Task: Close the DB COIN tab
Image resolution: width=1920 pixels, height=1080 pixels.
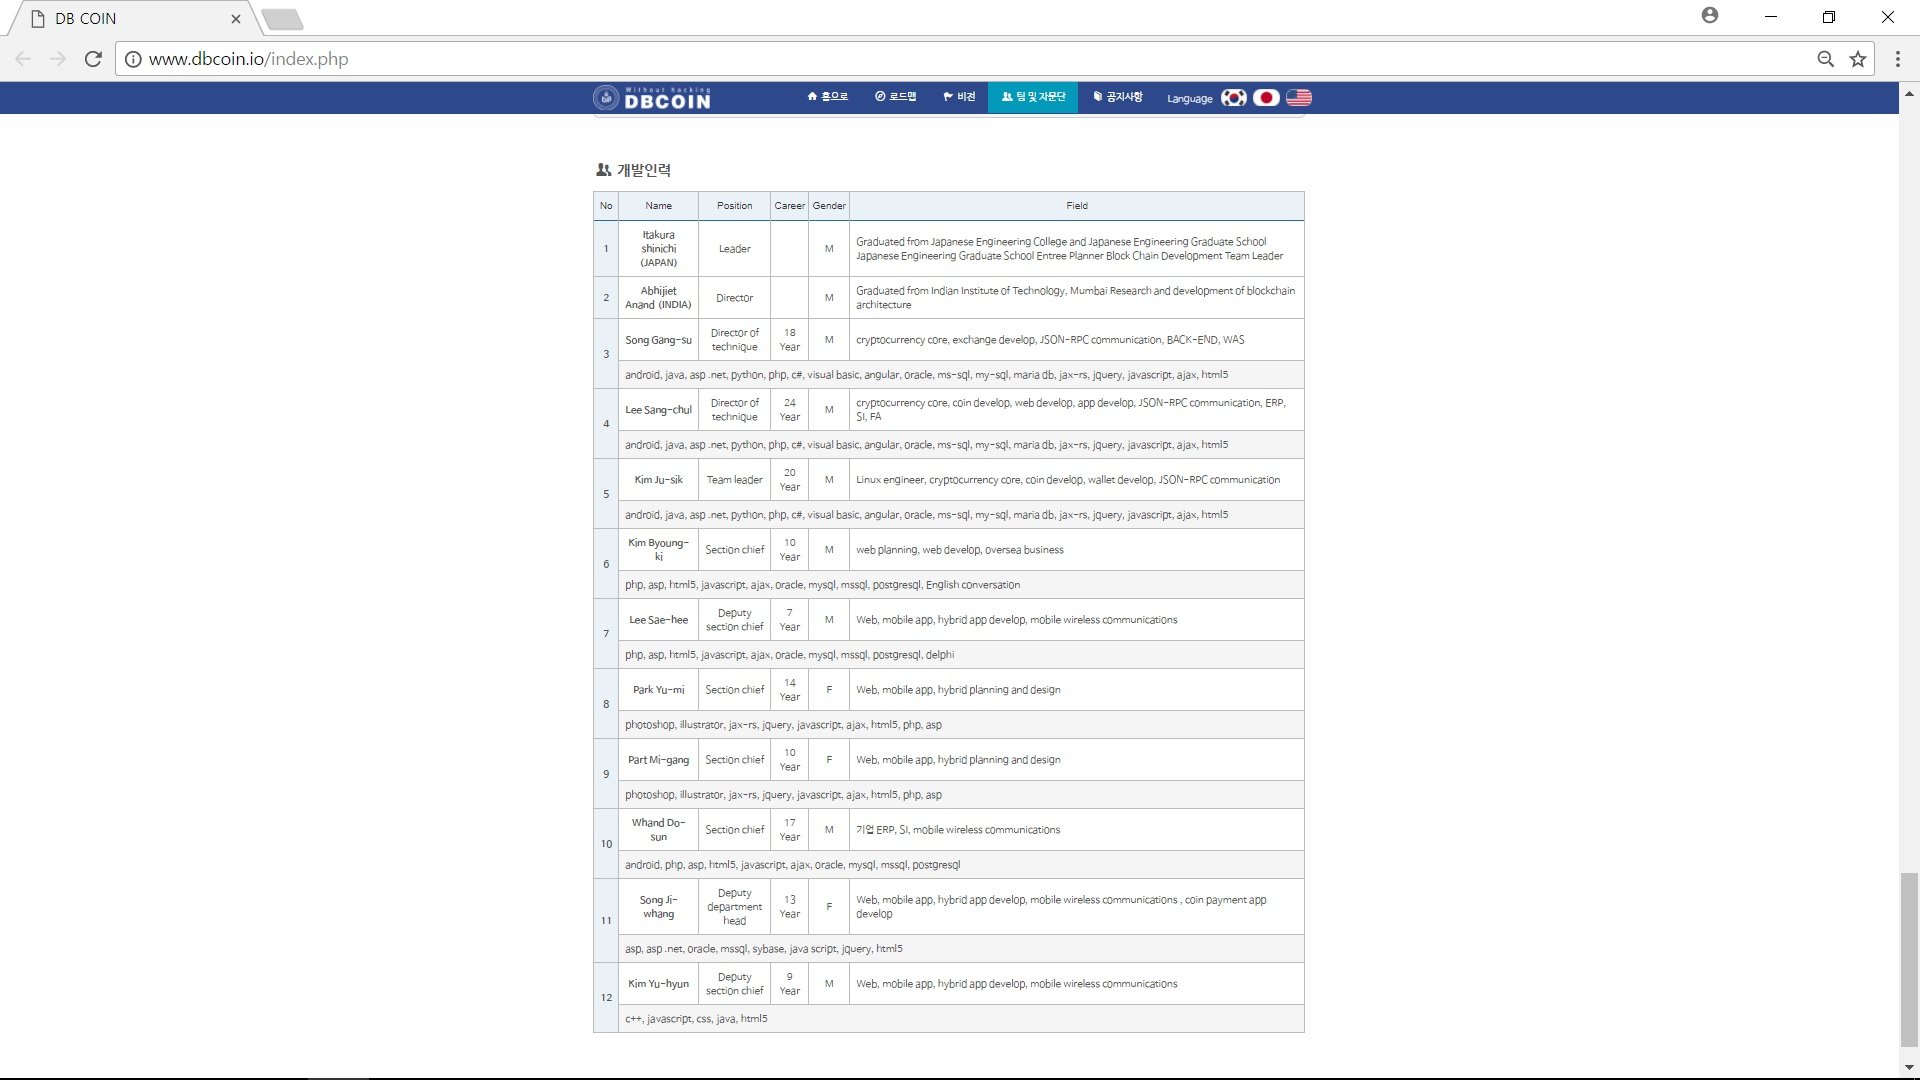Action: [x=236, y=18]
